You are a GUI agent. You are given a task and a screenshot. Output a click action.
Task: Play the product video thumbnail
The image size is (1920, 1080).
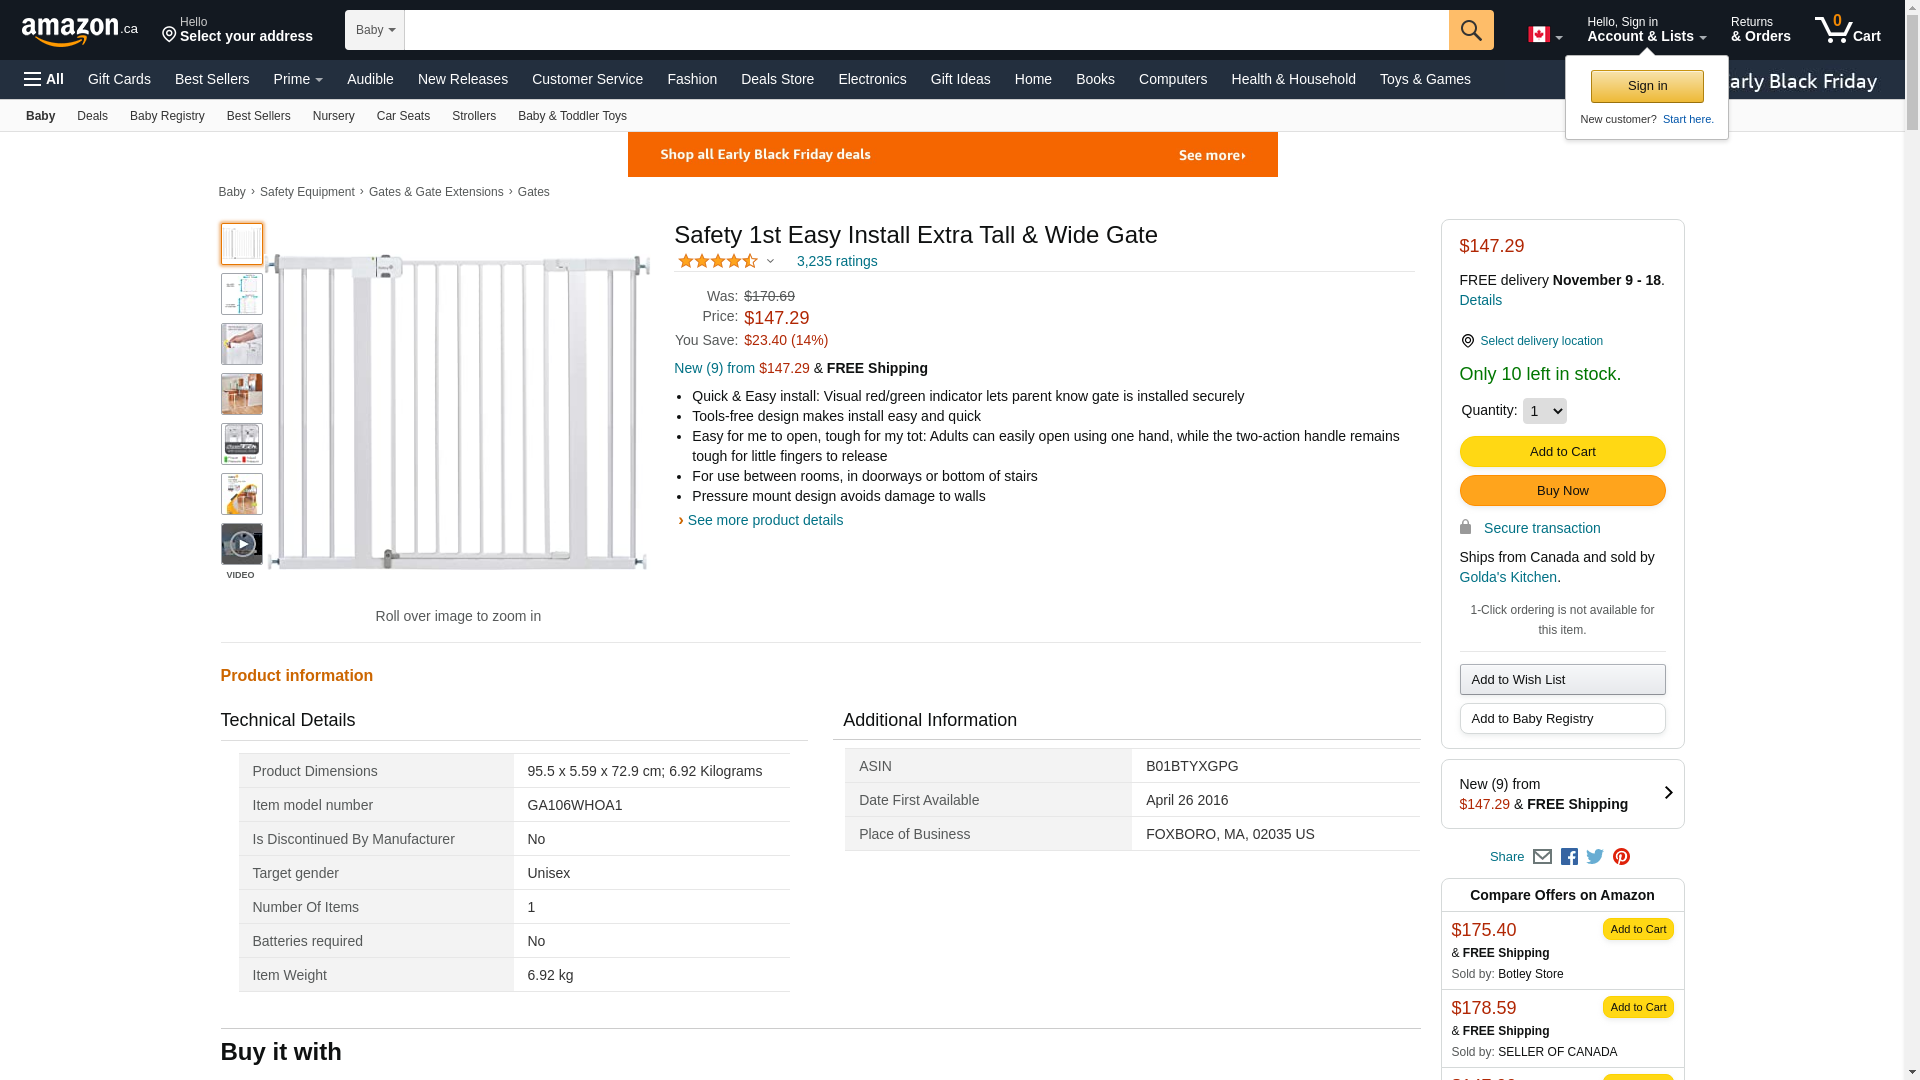[x=242, y=544]
